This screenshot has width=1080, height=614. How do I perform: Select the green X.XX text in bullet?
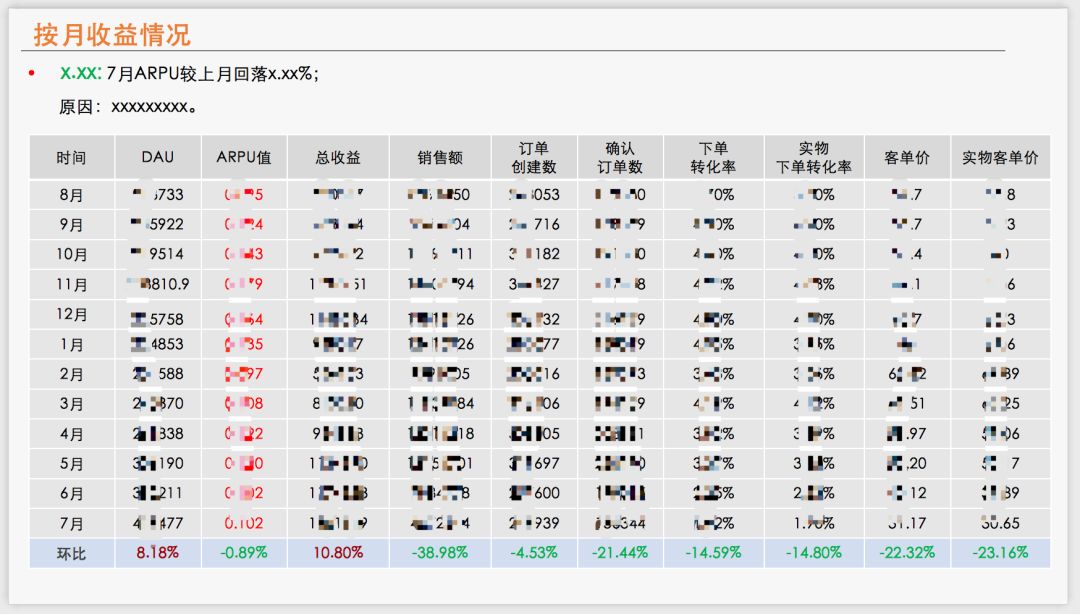pyautogui.click(x=80, y=74)
